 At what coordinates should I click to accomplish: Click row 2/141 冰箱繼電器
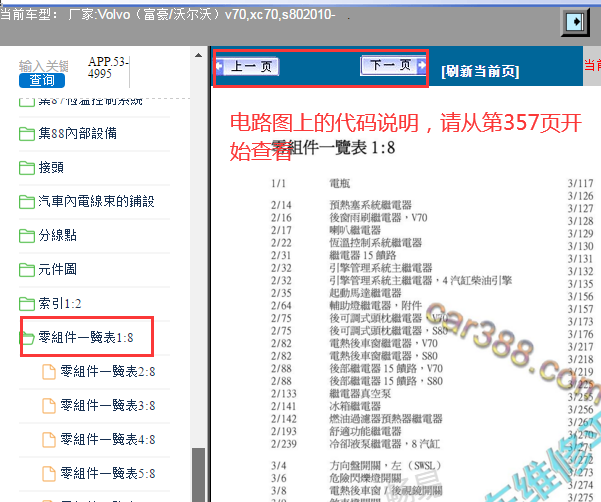tap(326, 407)
